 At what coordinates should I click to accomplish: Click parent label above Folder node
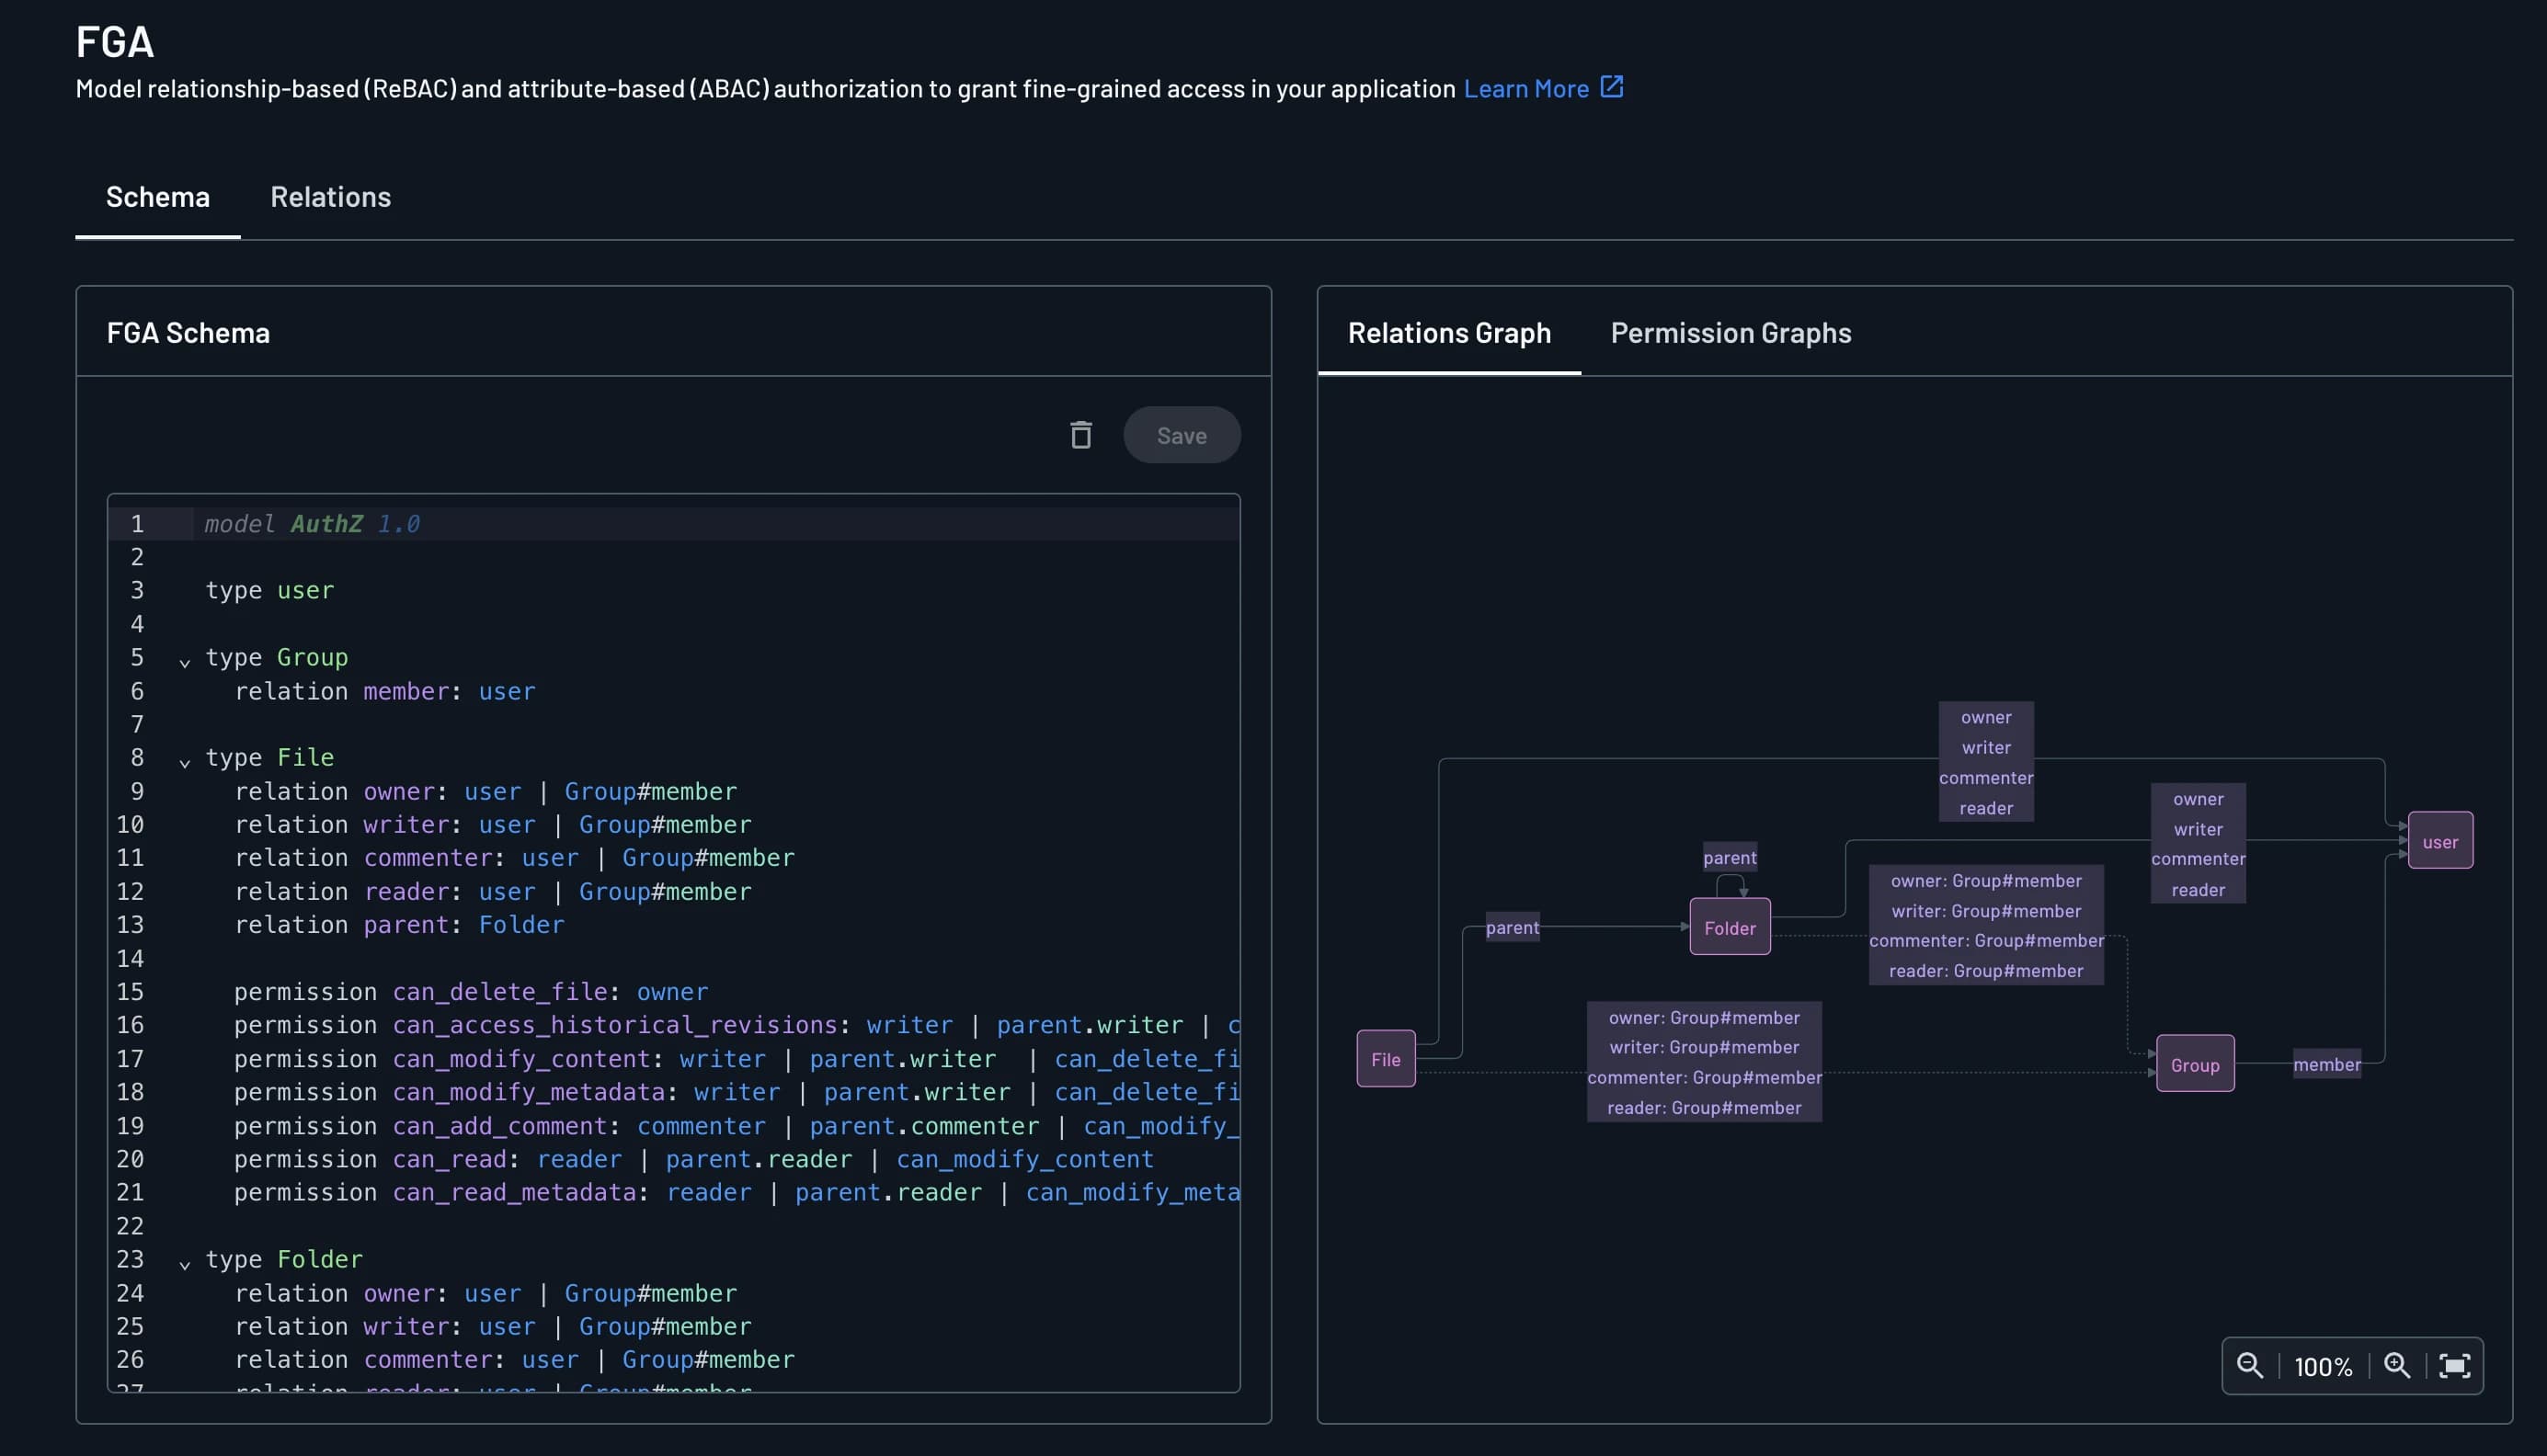tap(1730, 857)
